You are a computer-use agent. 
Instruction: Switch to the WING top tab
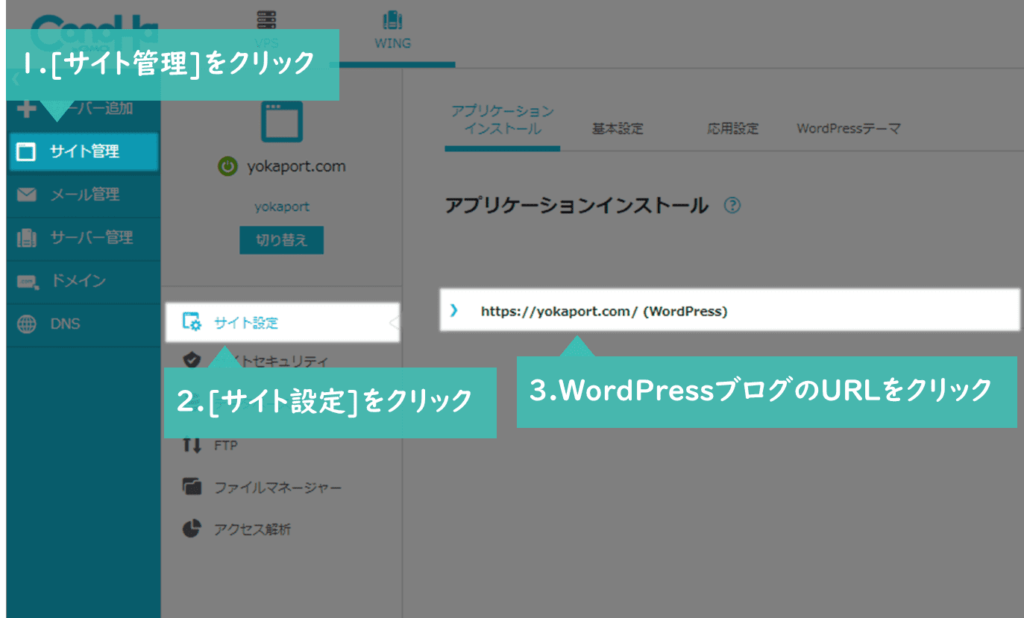point(392,33)
